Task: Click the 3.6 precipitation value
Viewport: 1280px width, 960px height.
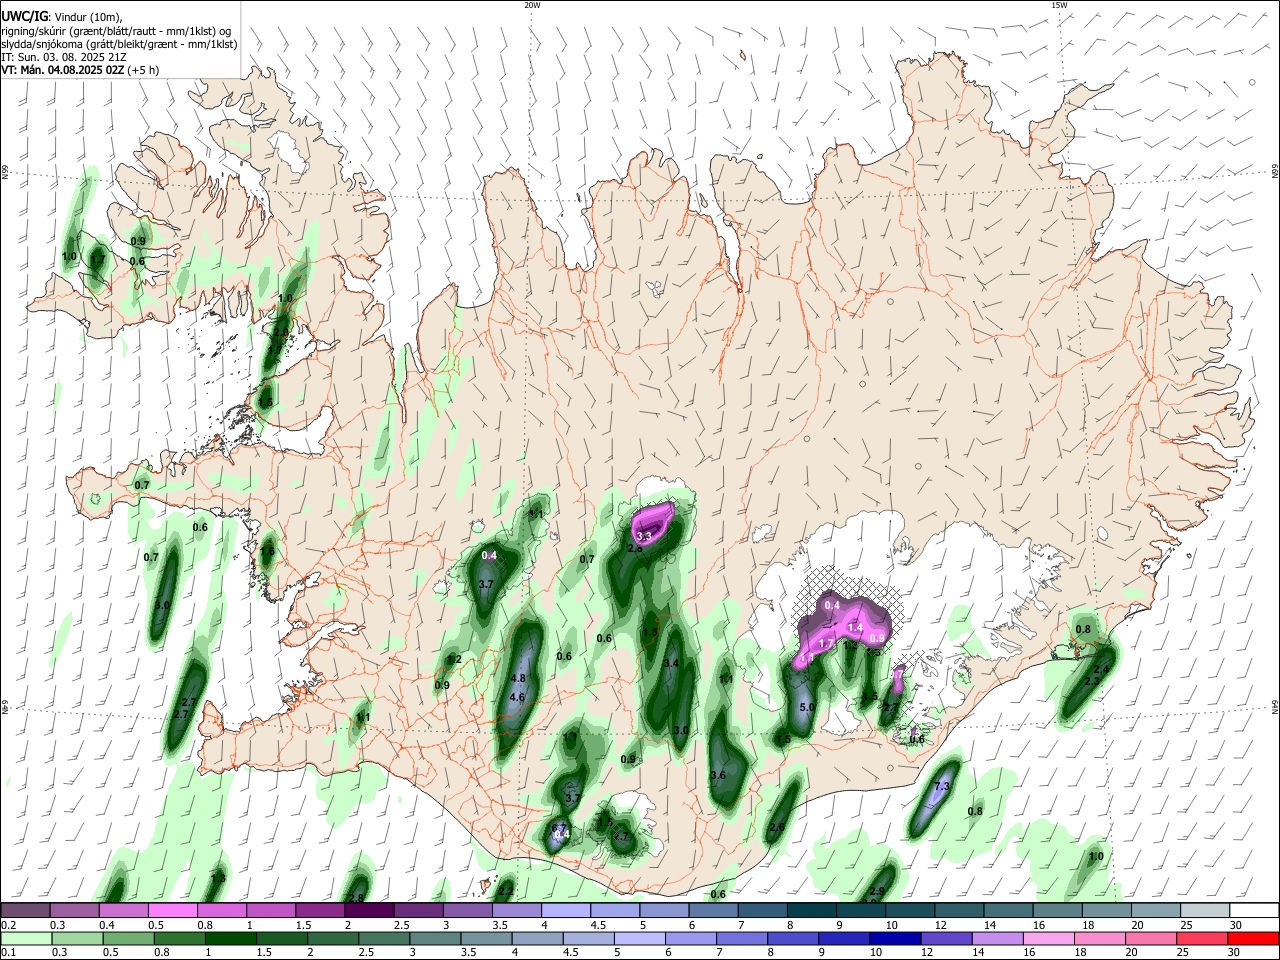Action: coord(717,776)
